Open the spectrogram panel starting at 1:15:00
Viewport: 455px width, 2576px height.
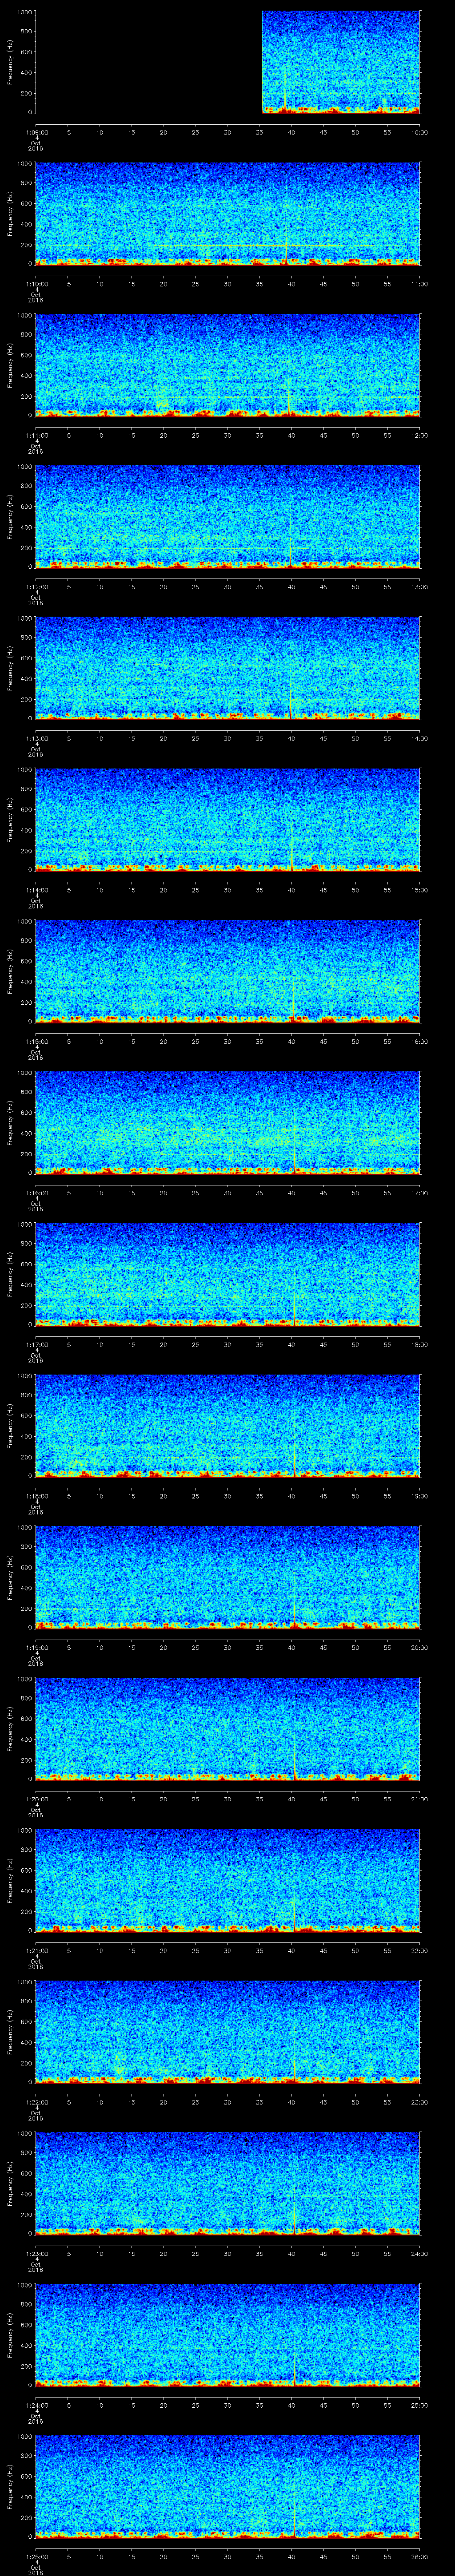point(227,970)
